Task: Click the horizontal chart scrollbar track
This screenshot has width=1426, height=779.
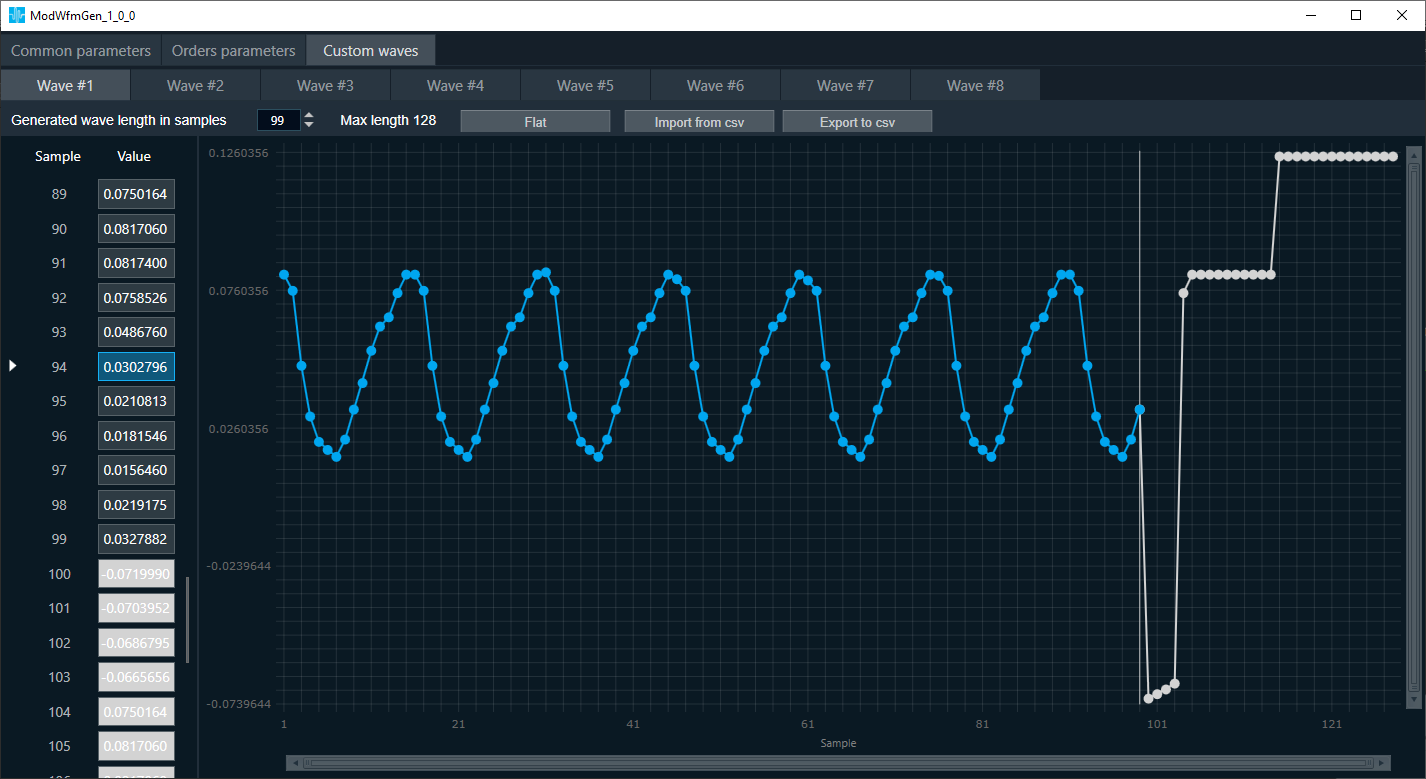Action: (839, 763)
